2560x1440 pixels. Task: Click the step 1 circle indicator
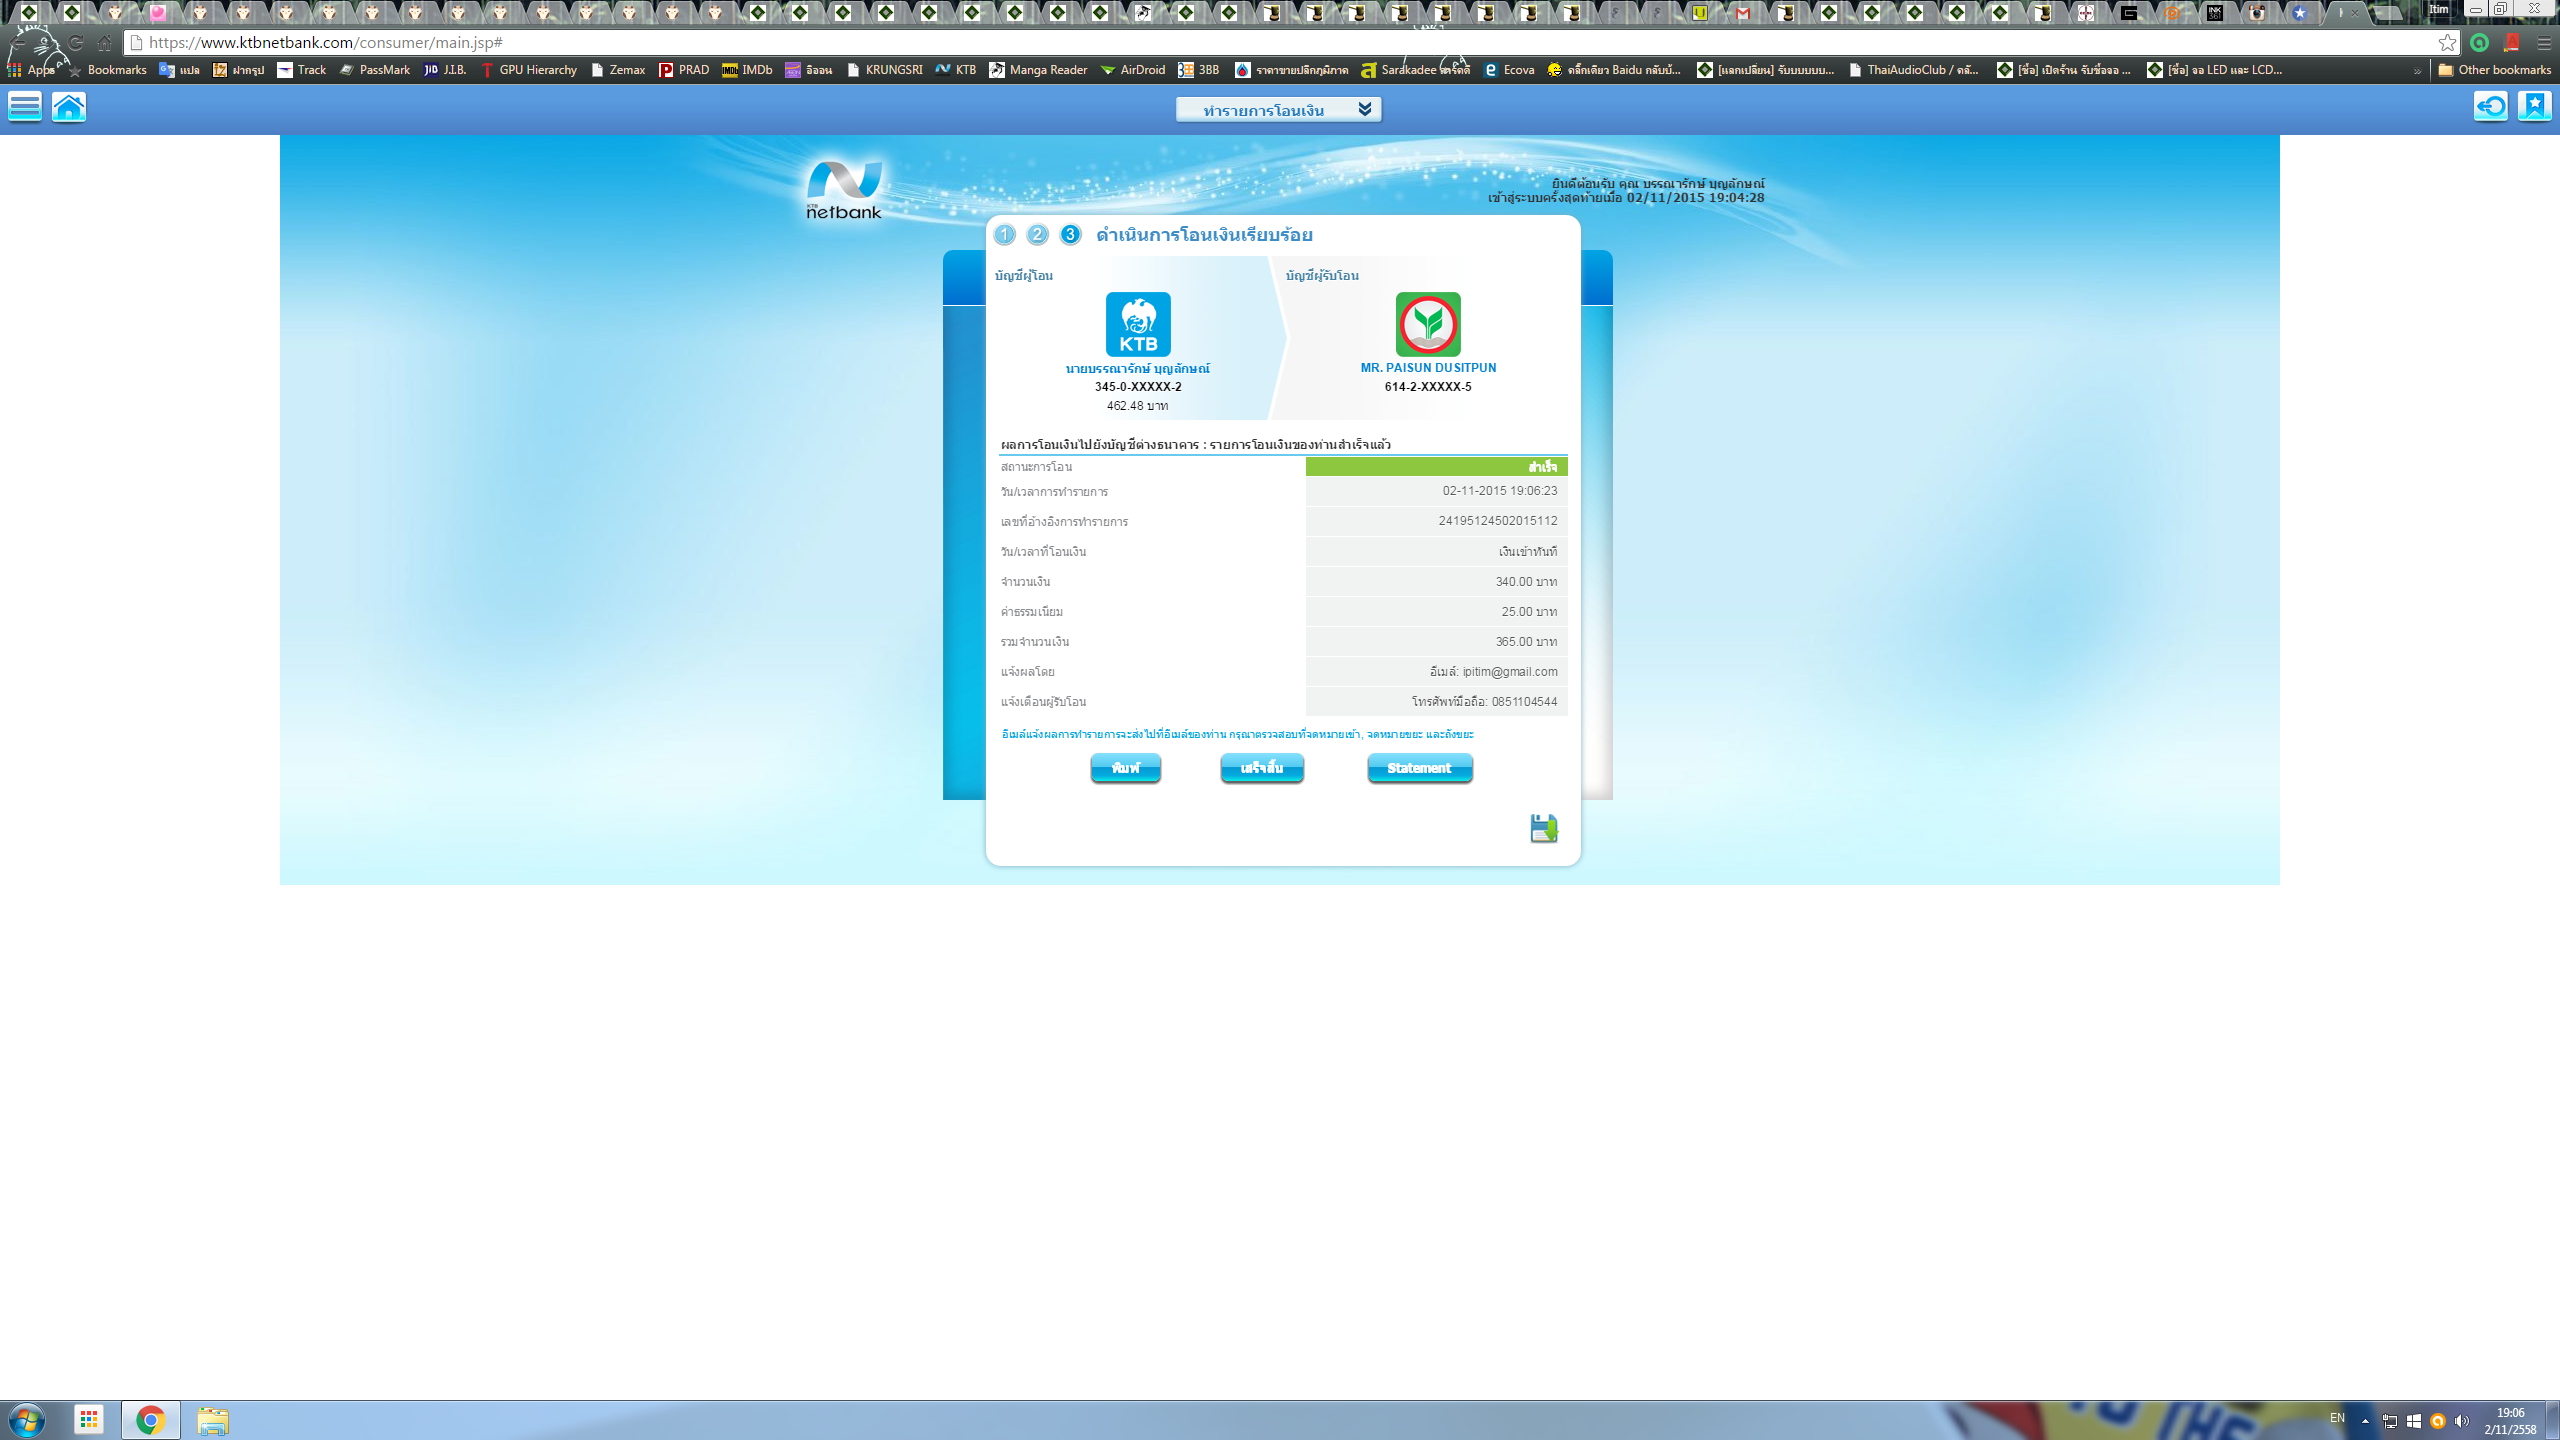tap(1005, 234)
